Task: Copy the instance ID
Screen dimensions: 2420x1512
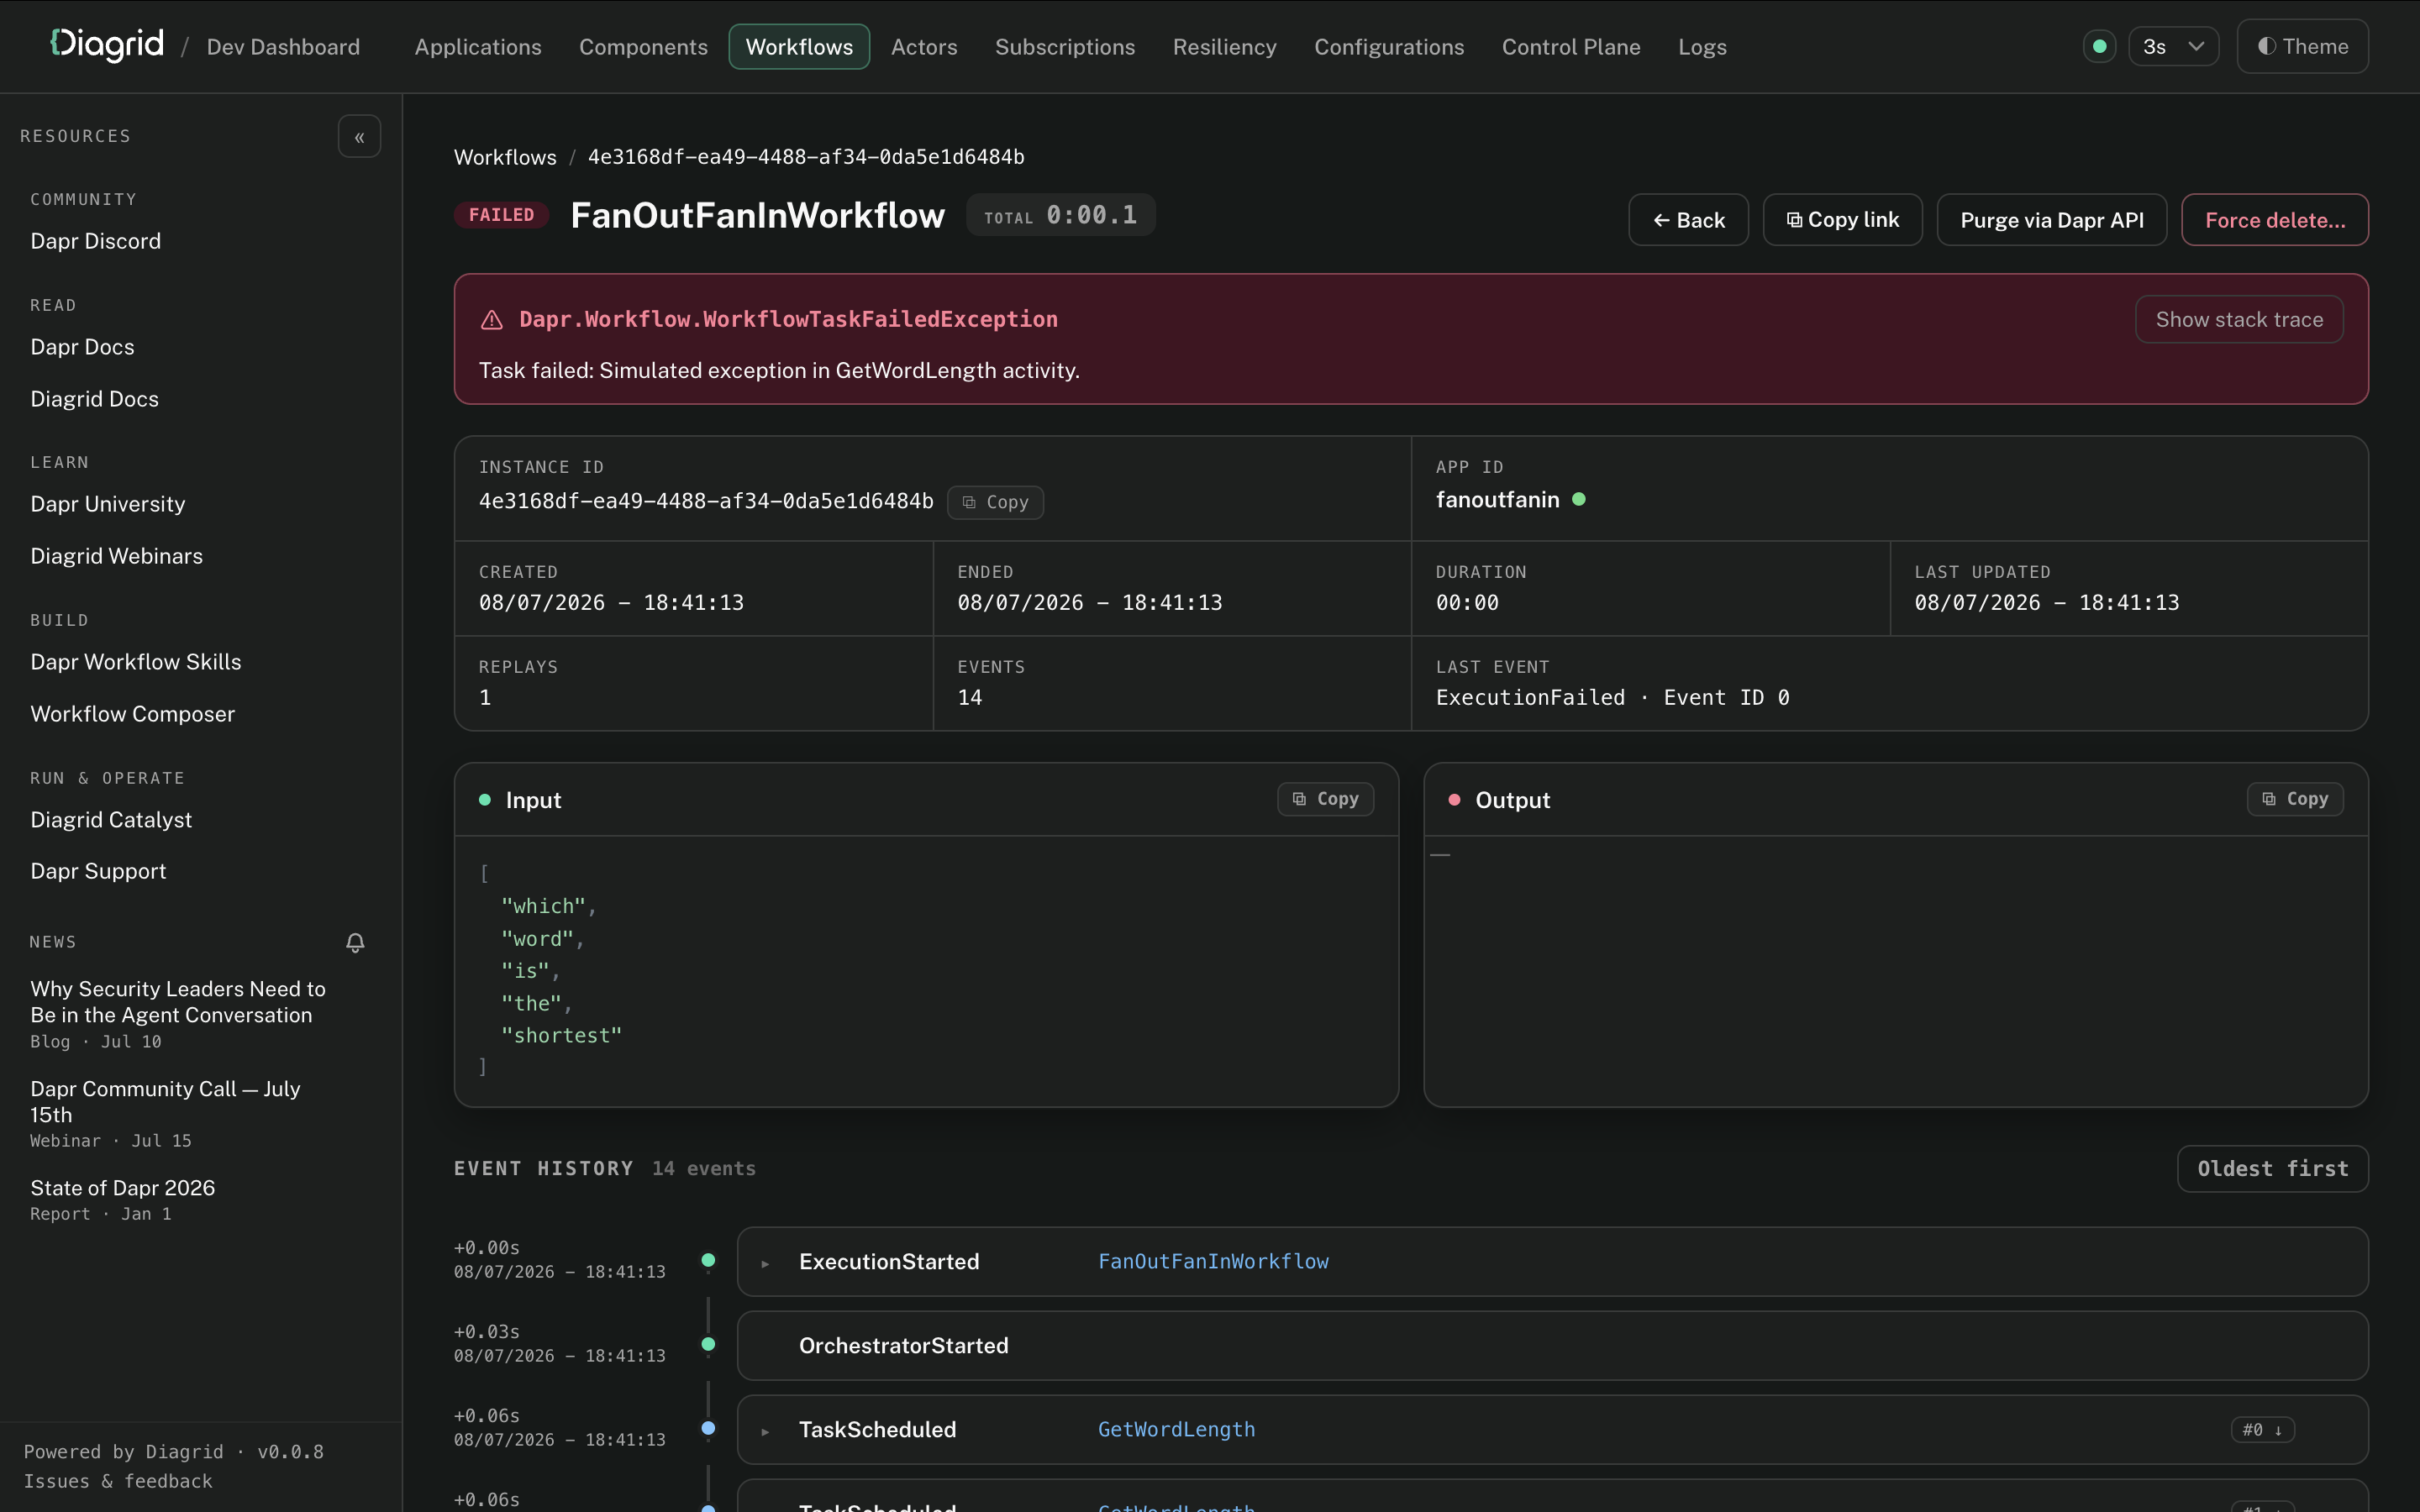Action: point(995,502)
